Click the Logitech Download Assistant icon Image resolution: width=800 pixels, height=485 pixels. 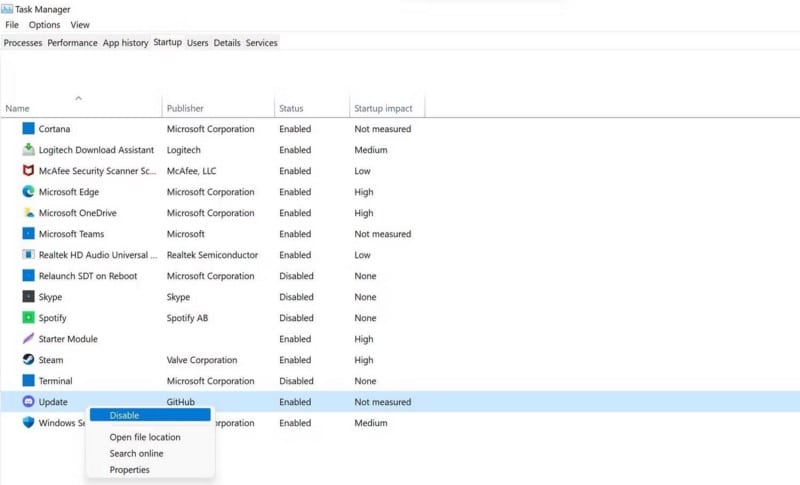point(29,149)
